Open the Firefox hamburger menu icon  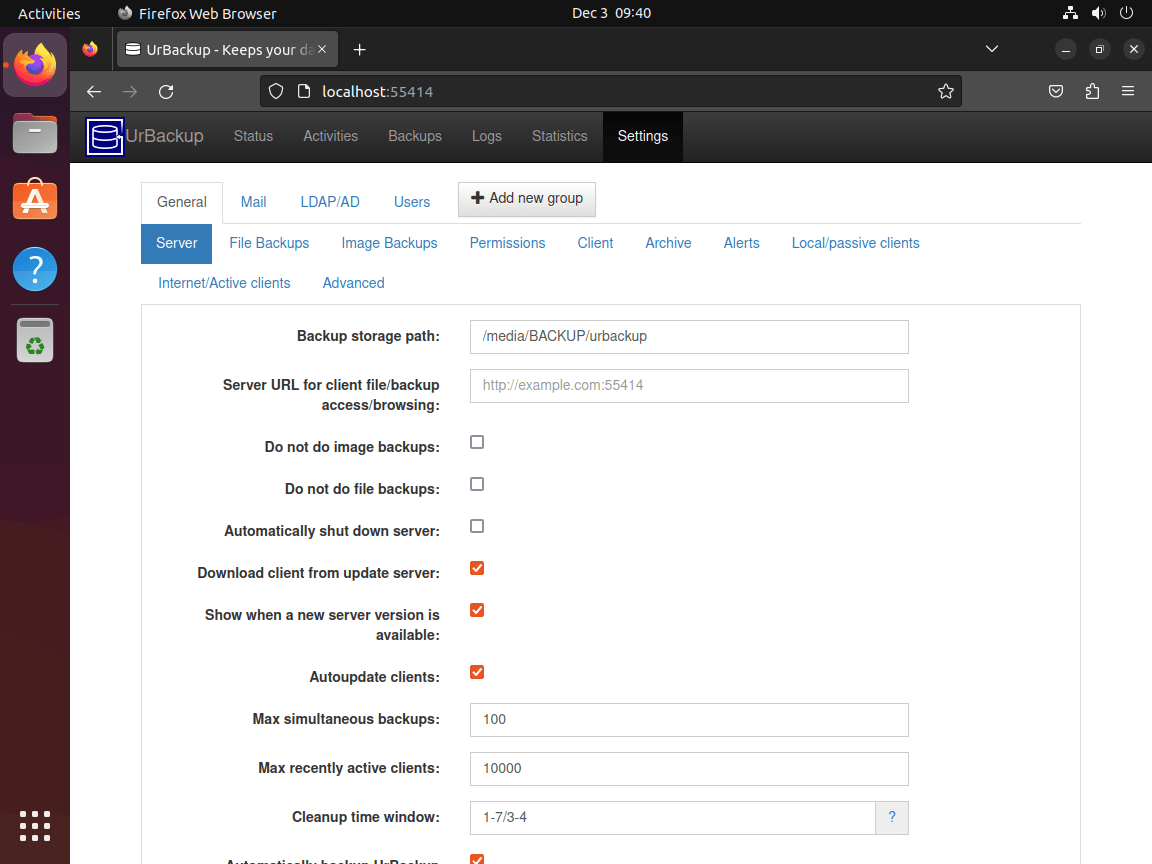click(1128, 91)
